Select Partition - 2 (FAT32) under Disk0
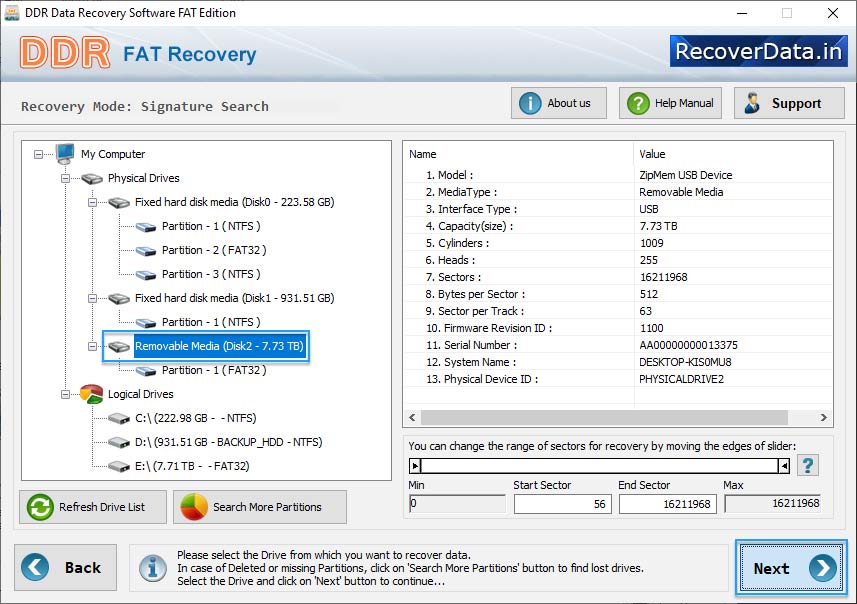 coord(214,250)
